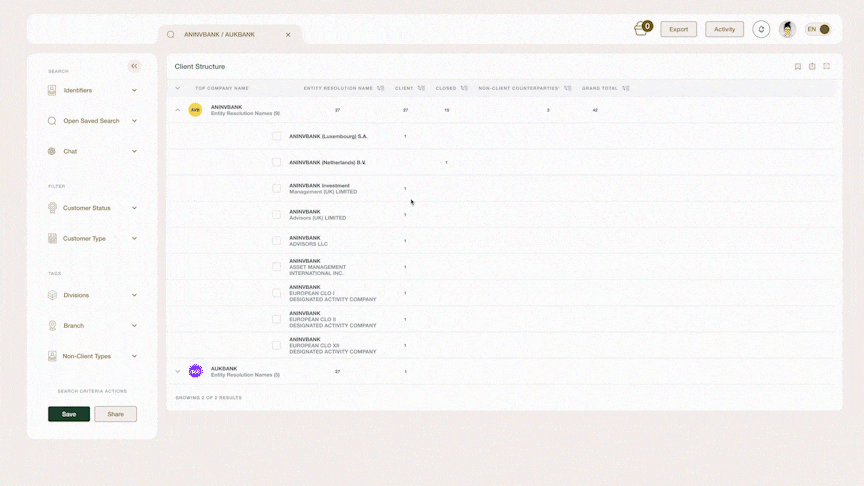Viewport: 864px width, 486px height.
Task: Click the Branch location pin icon
Action: tap(52, 326)
